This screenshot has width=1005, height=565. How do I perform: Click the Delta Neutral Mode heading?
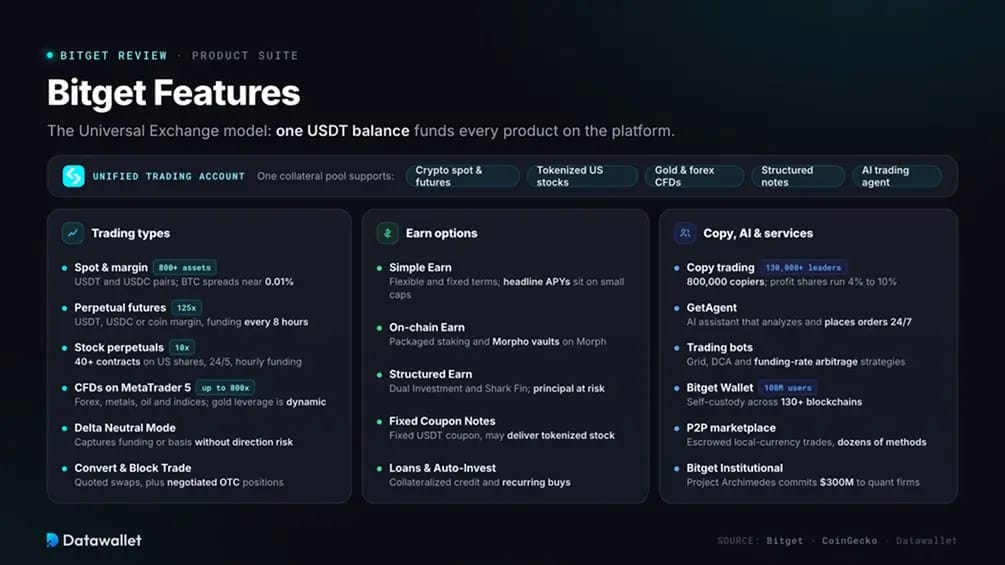125,428
